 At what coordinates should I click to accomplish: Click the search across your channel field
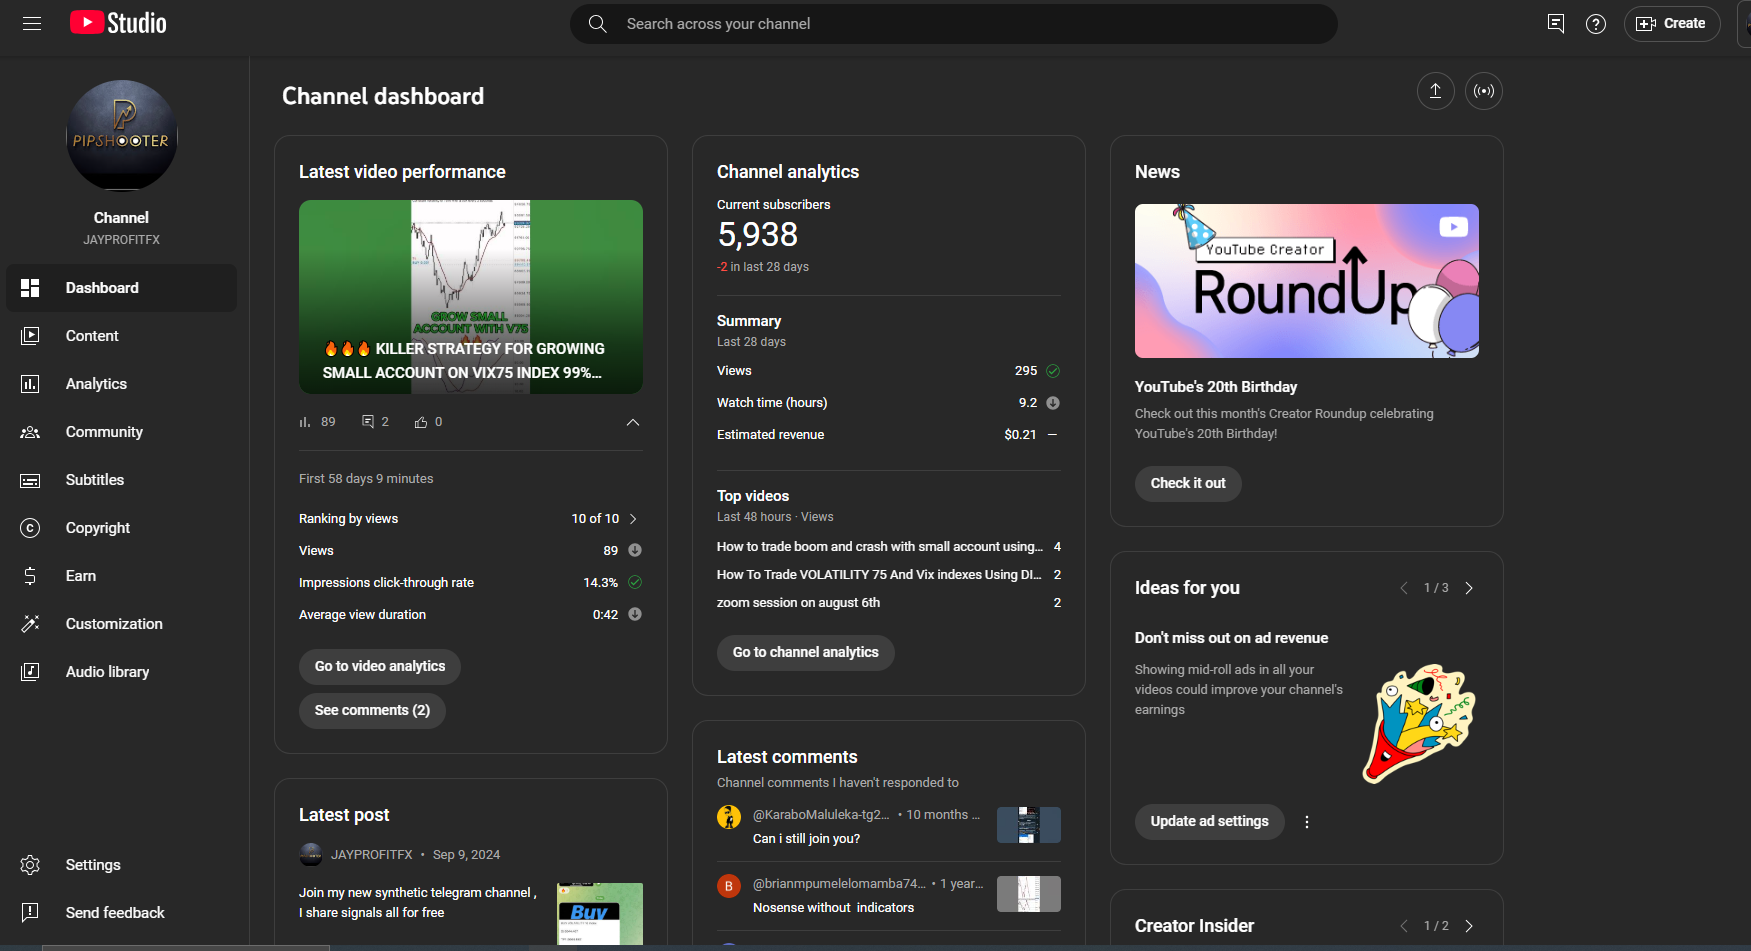[953, 24]
